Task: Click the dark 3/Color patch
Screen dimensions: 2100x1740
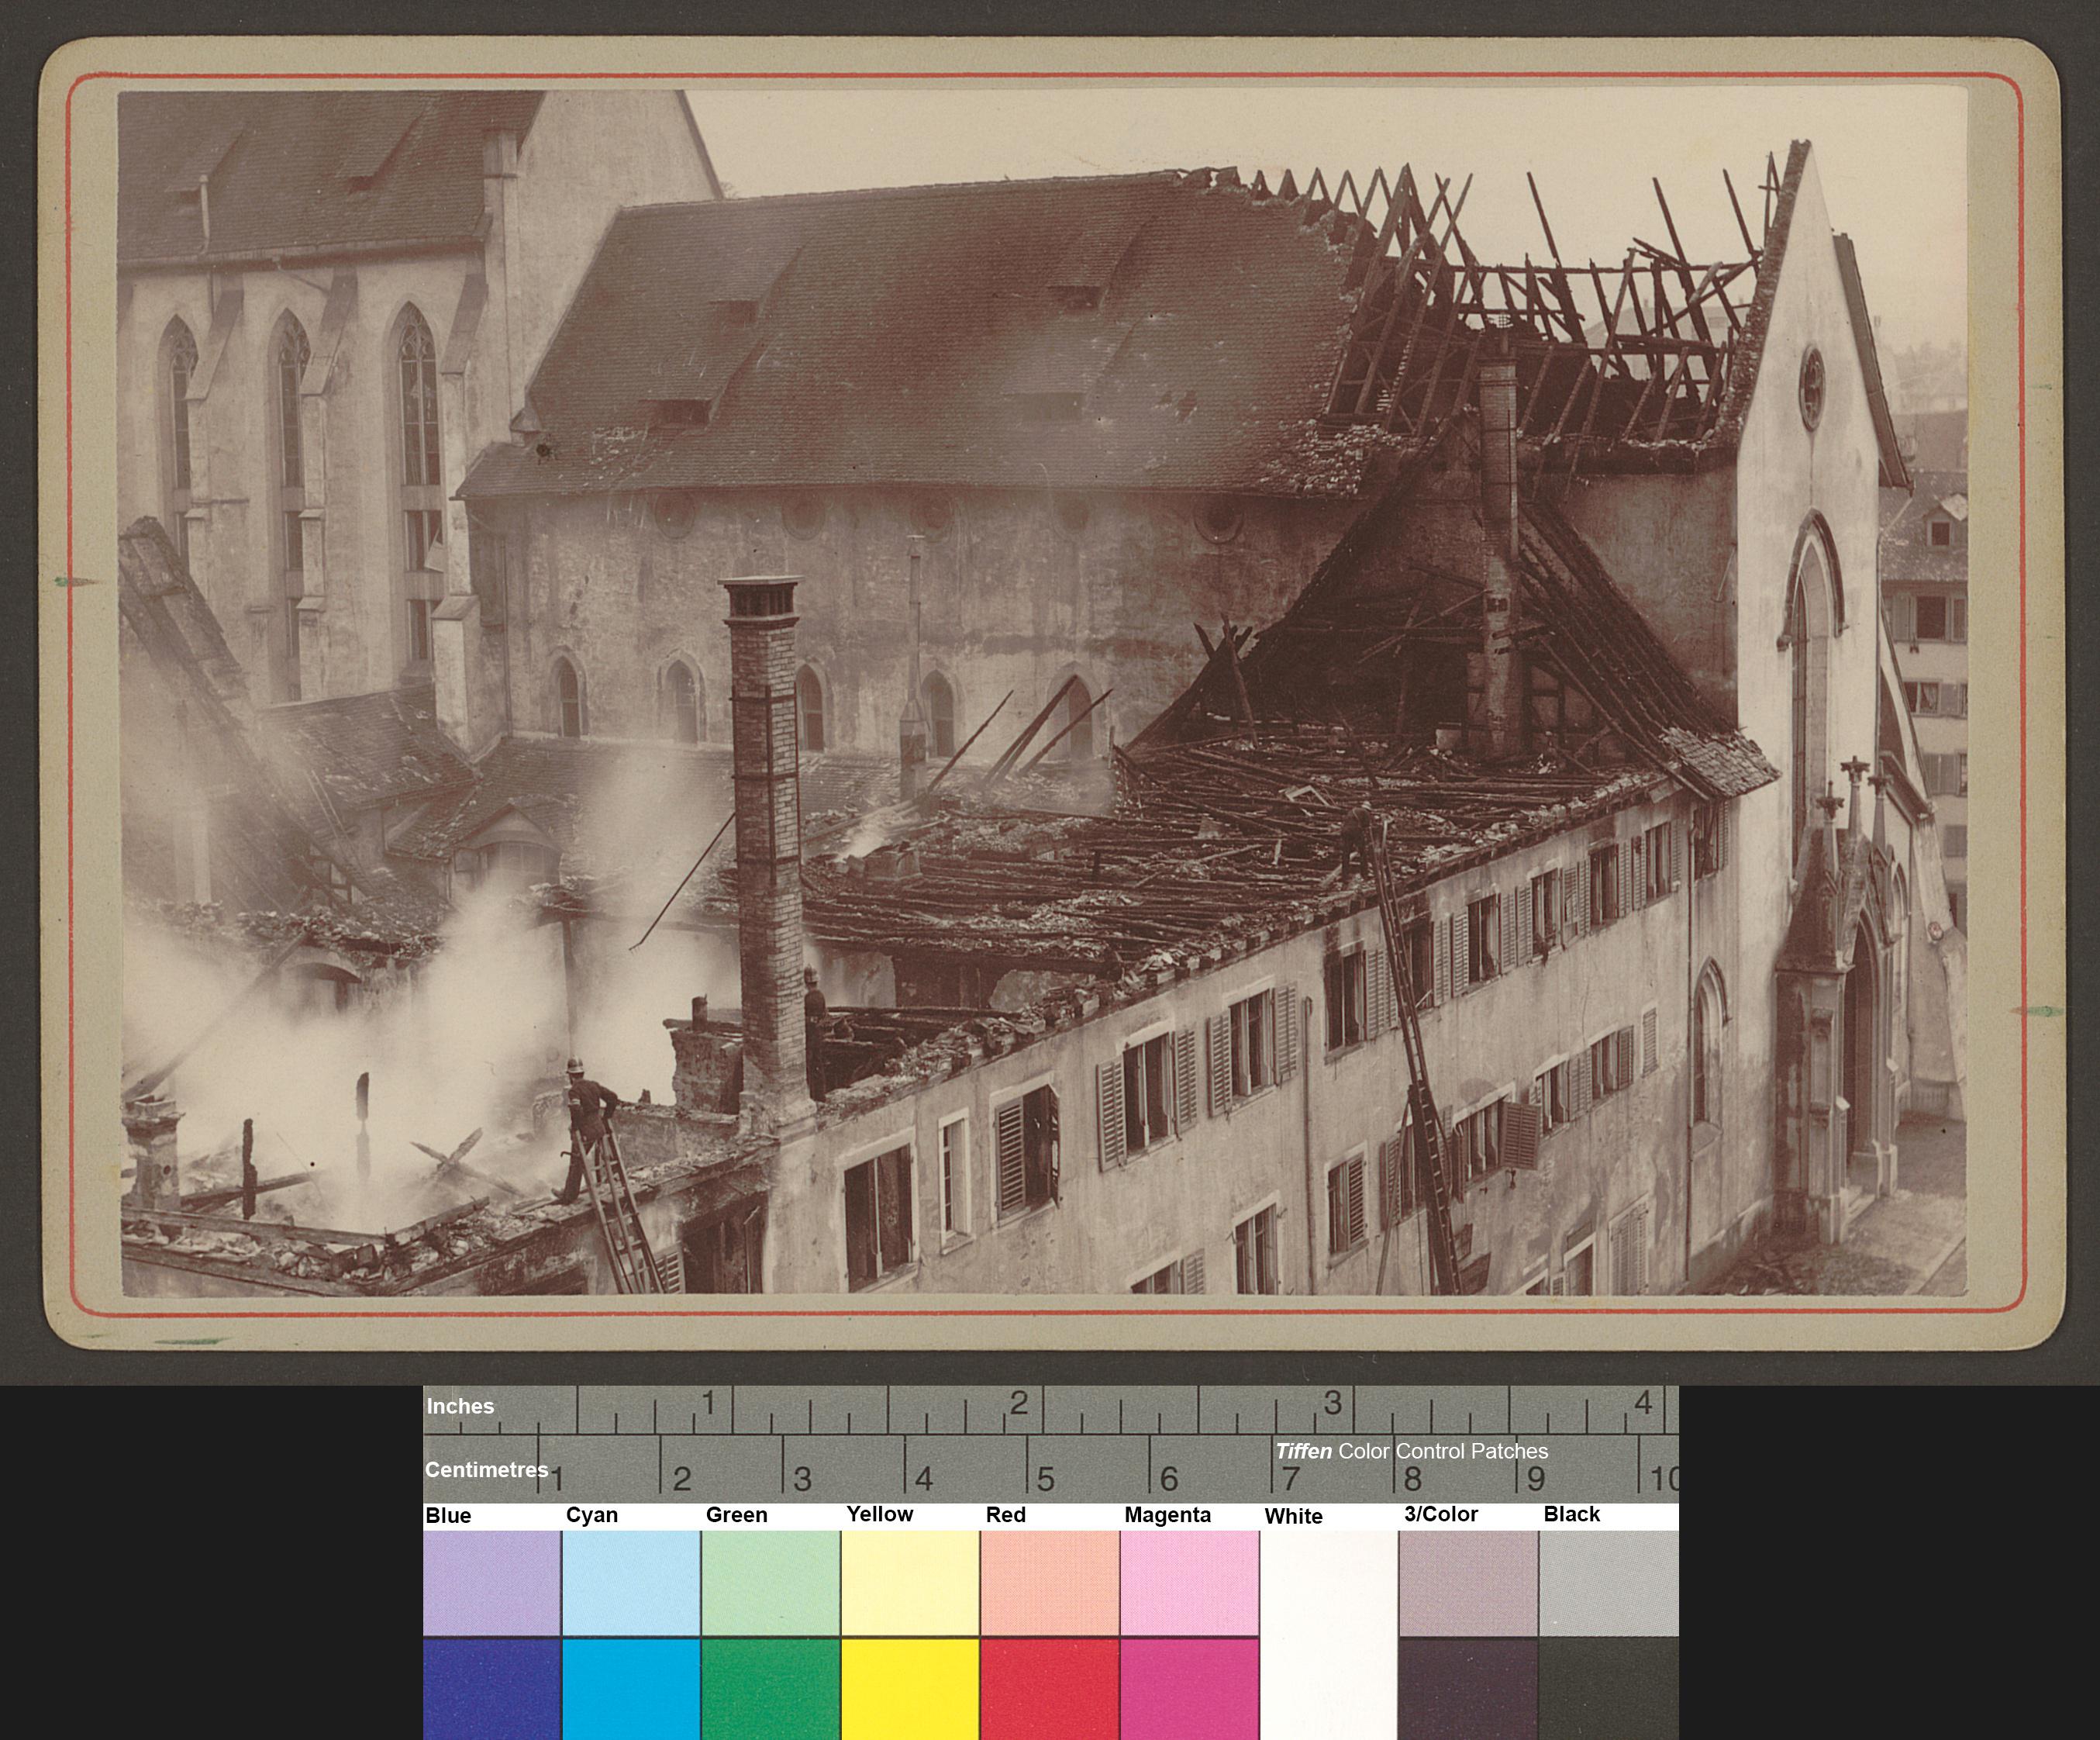Action: tap(1468, 1689)
